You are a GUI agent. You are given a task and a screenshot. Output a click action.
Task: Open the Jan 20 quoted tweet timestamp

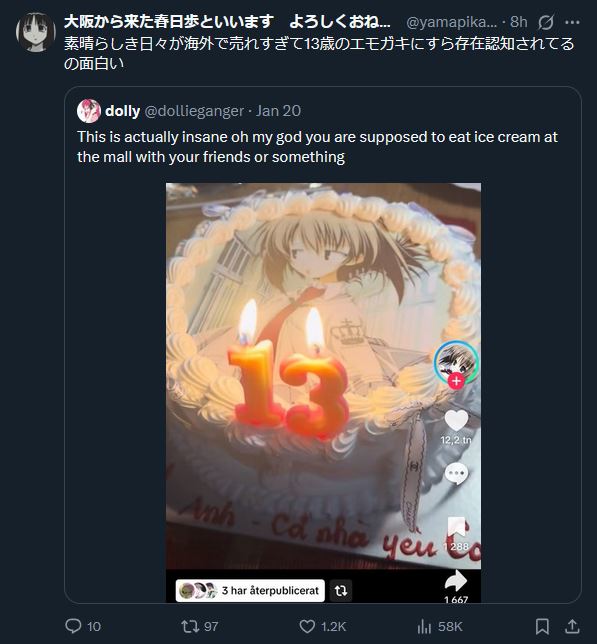tap(278, 111)
